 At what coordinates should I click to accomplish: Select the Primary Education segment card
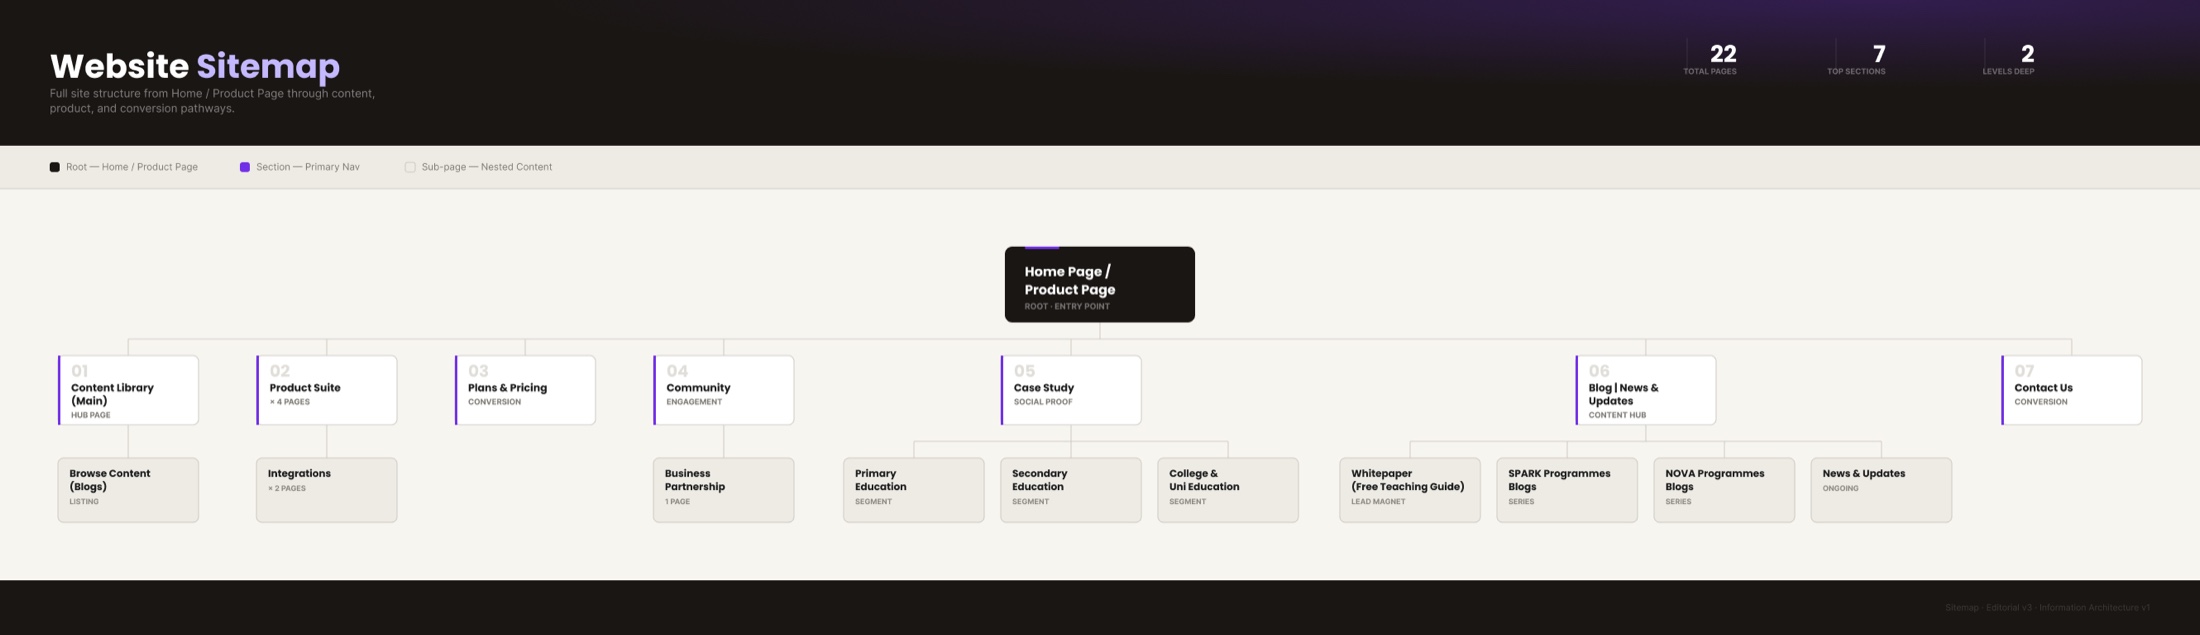point(914,490)
